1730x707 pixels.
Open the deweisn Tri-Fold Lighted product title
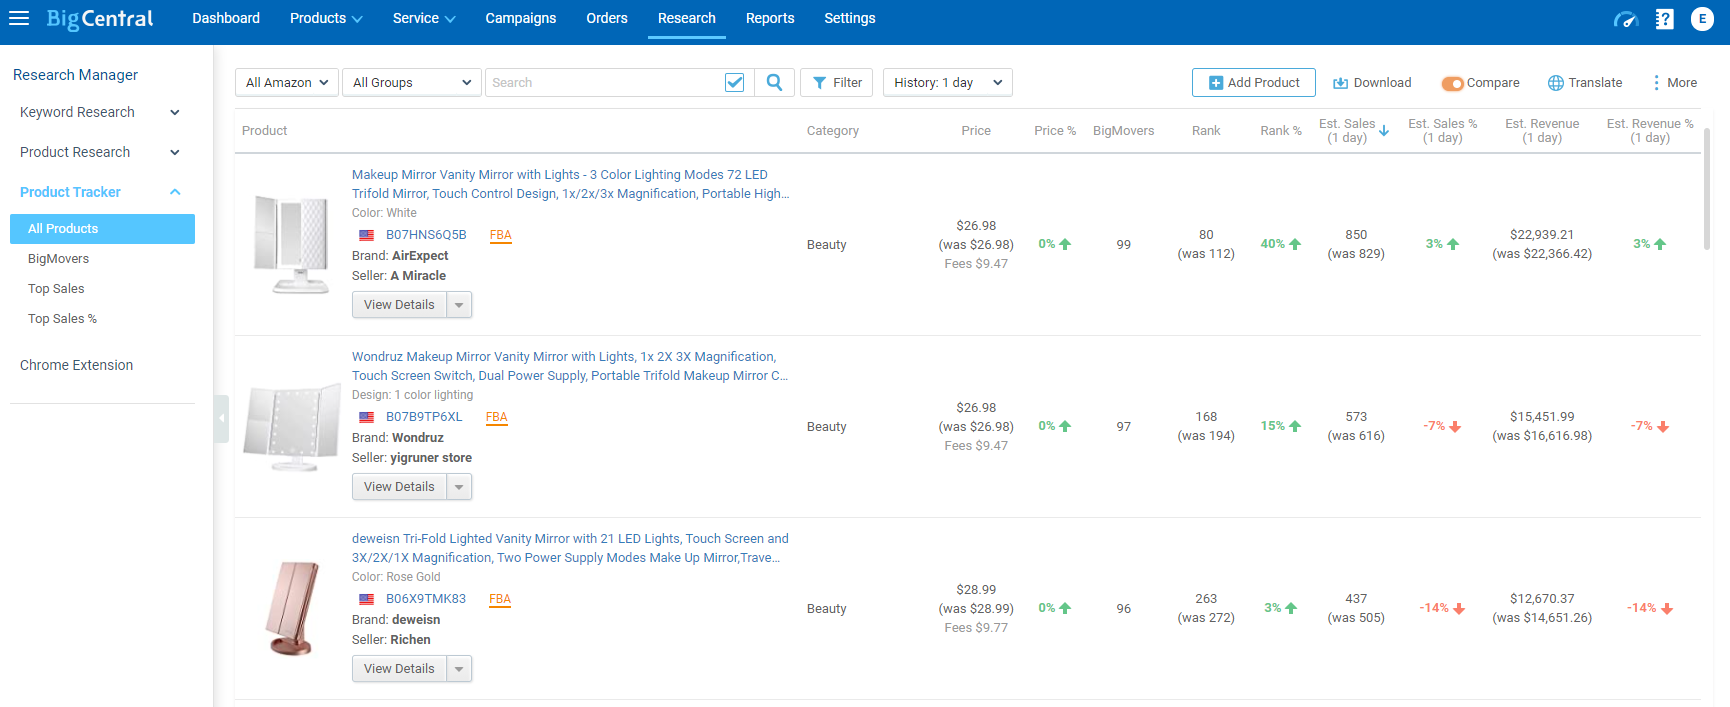pos(570,548)
